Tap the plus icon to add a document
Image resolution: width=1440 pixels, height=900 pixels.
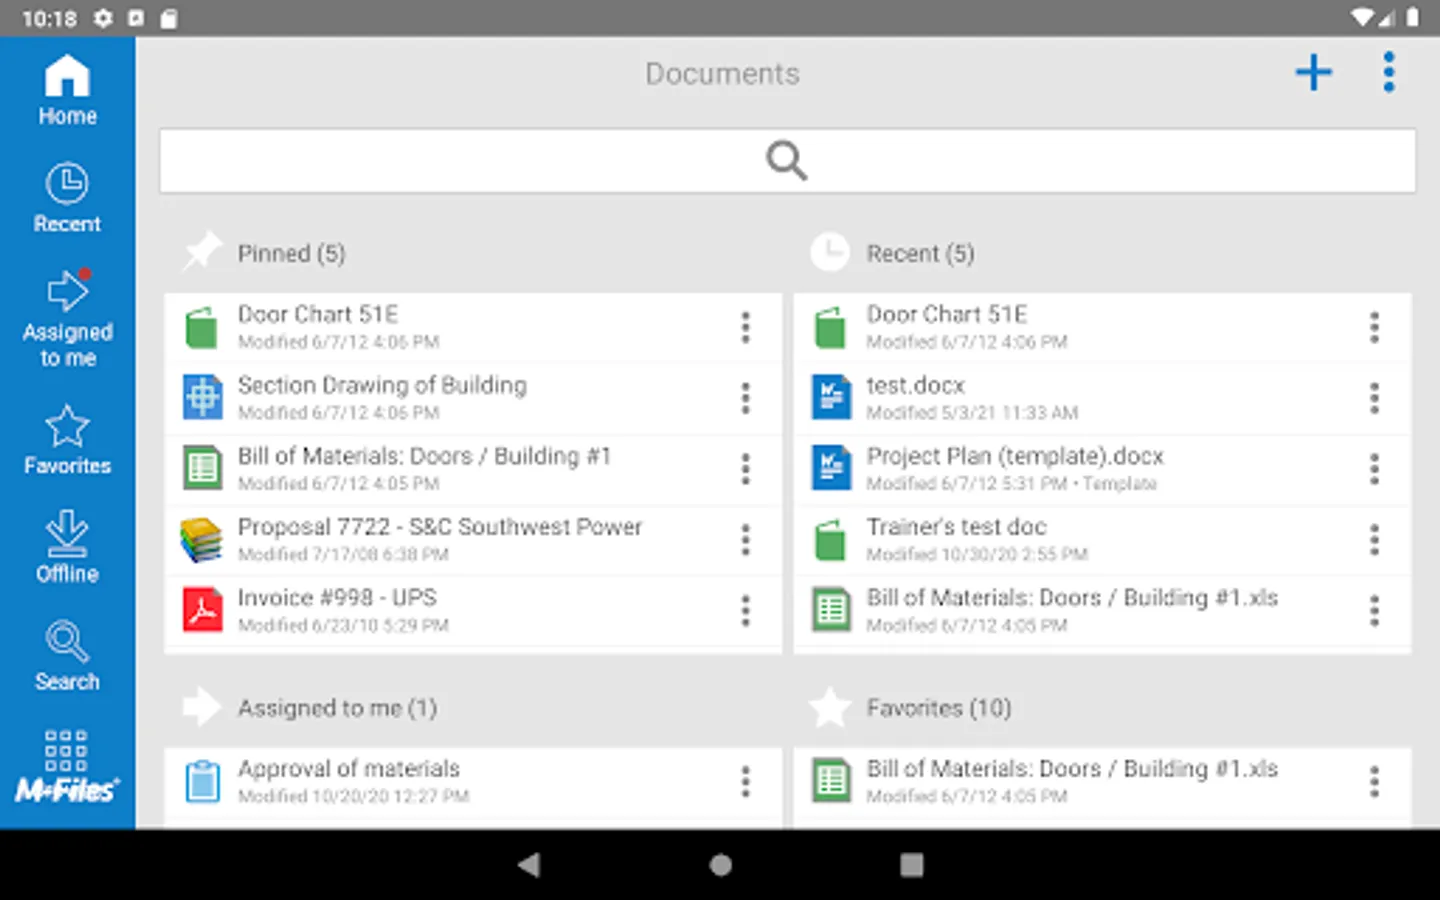[1313, 72]
